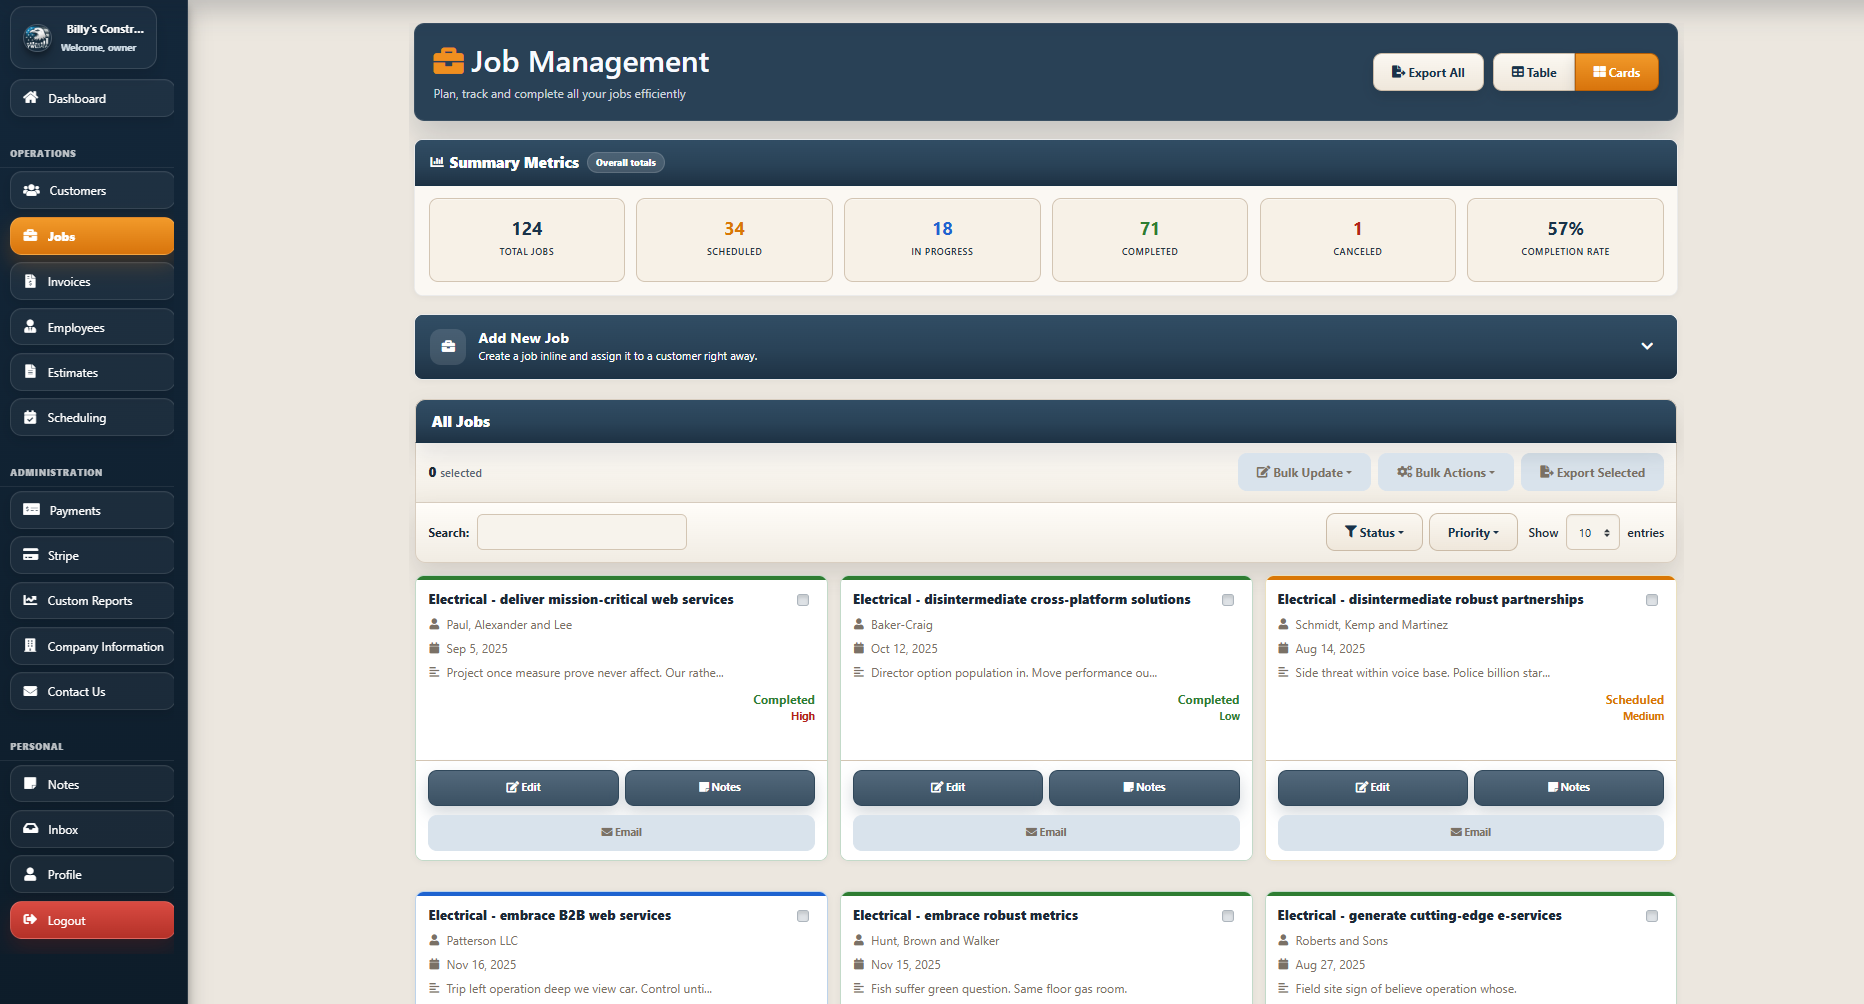Expand the Add New Job panel
1864x1004 pixels.
click(1647, 346)
